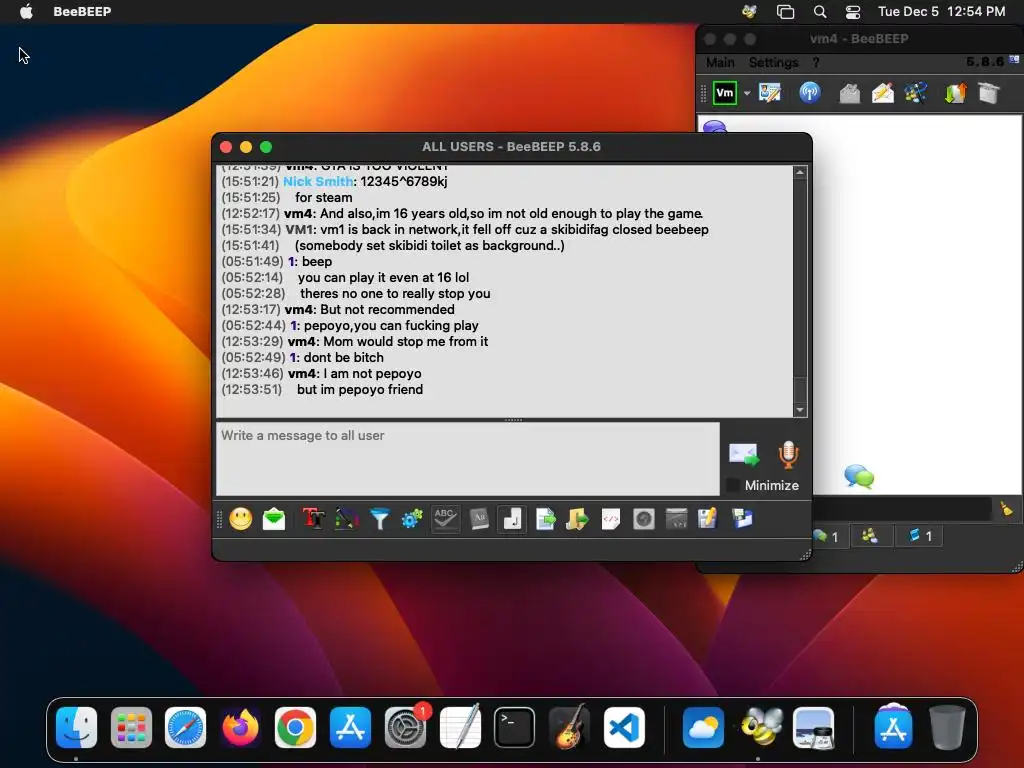Send the message with envelope arrow button
The width and height of the screenshot is (1024, 768).
pos(744,455)
